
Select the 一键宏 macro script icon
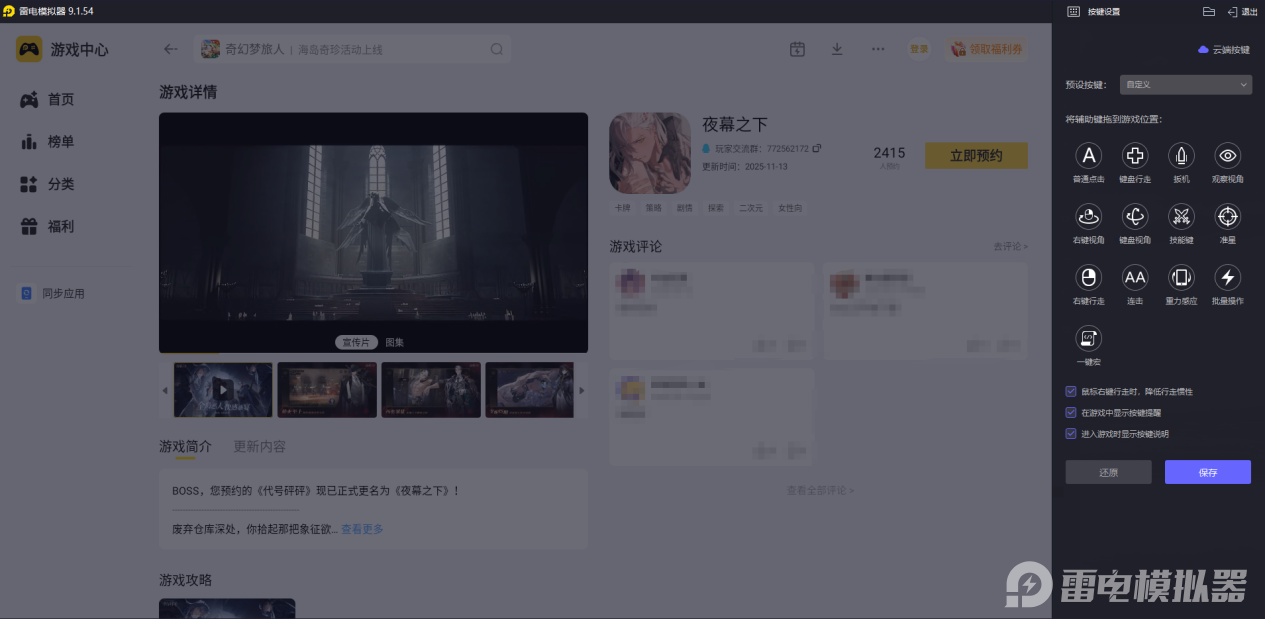pyautogui.click(x=1088, y=338)
